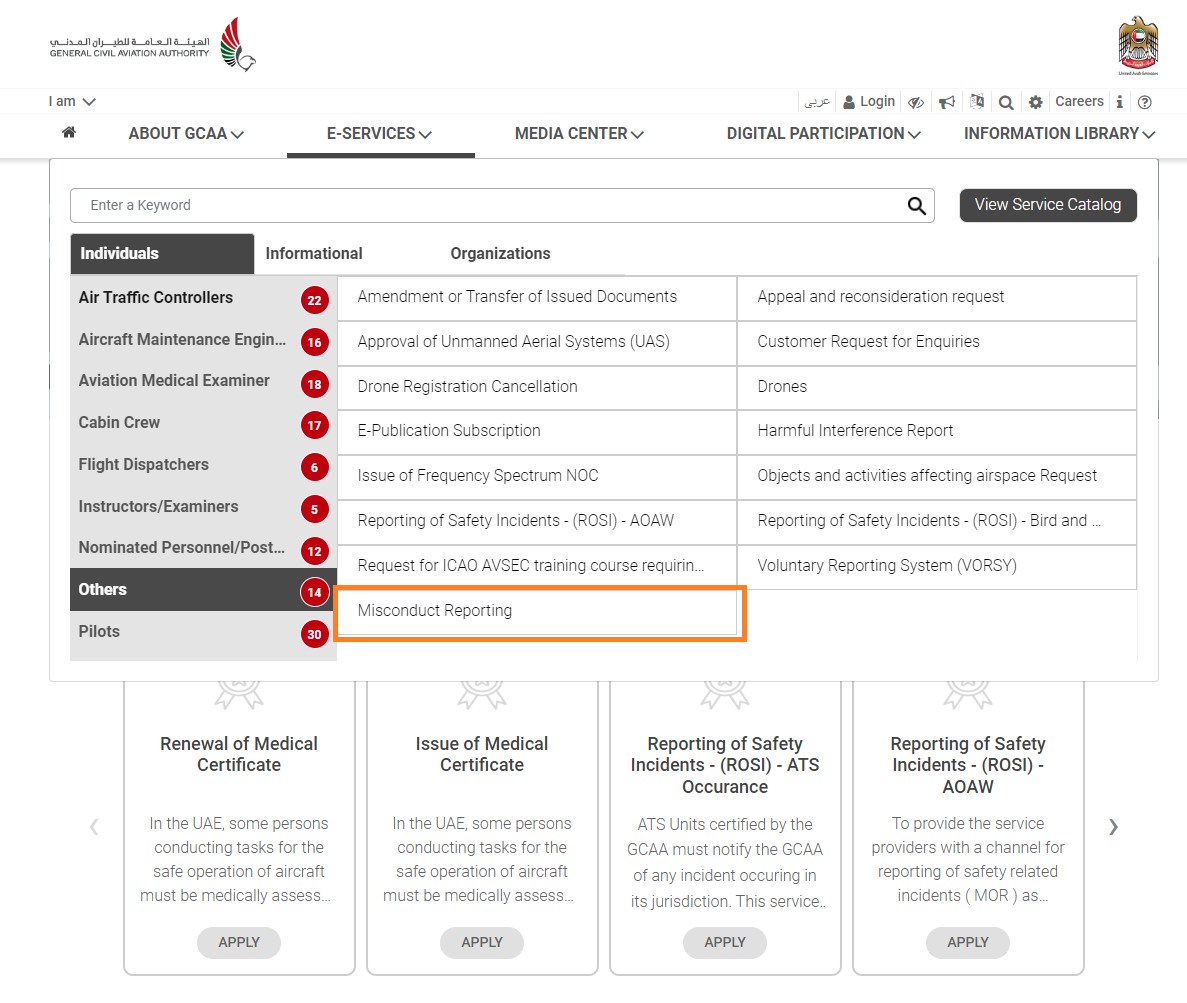Open the Login link

(x=869, y=101)
